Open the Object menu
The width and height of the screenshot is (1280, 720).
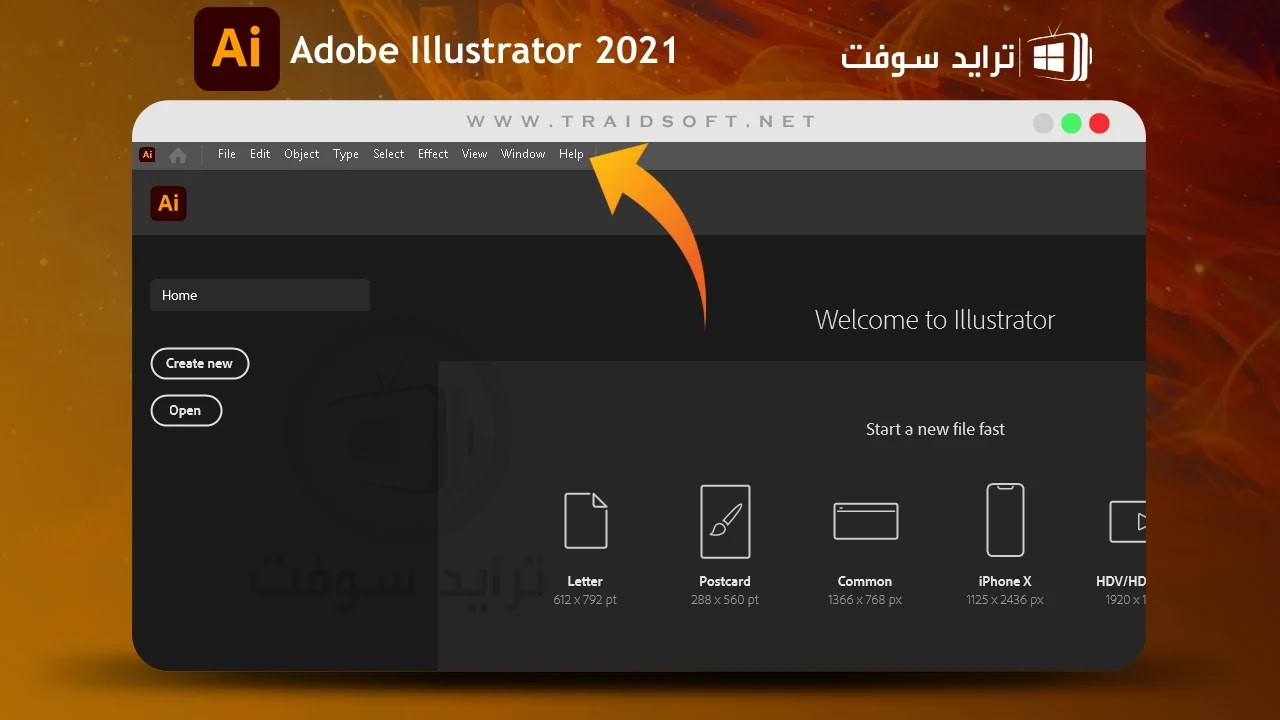(302, 154)
